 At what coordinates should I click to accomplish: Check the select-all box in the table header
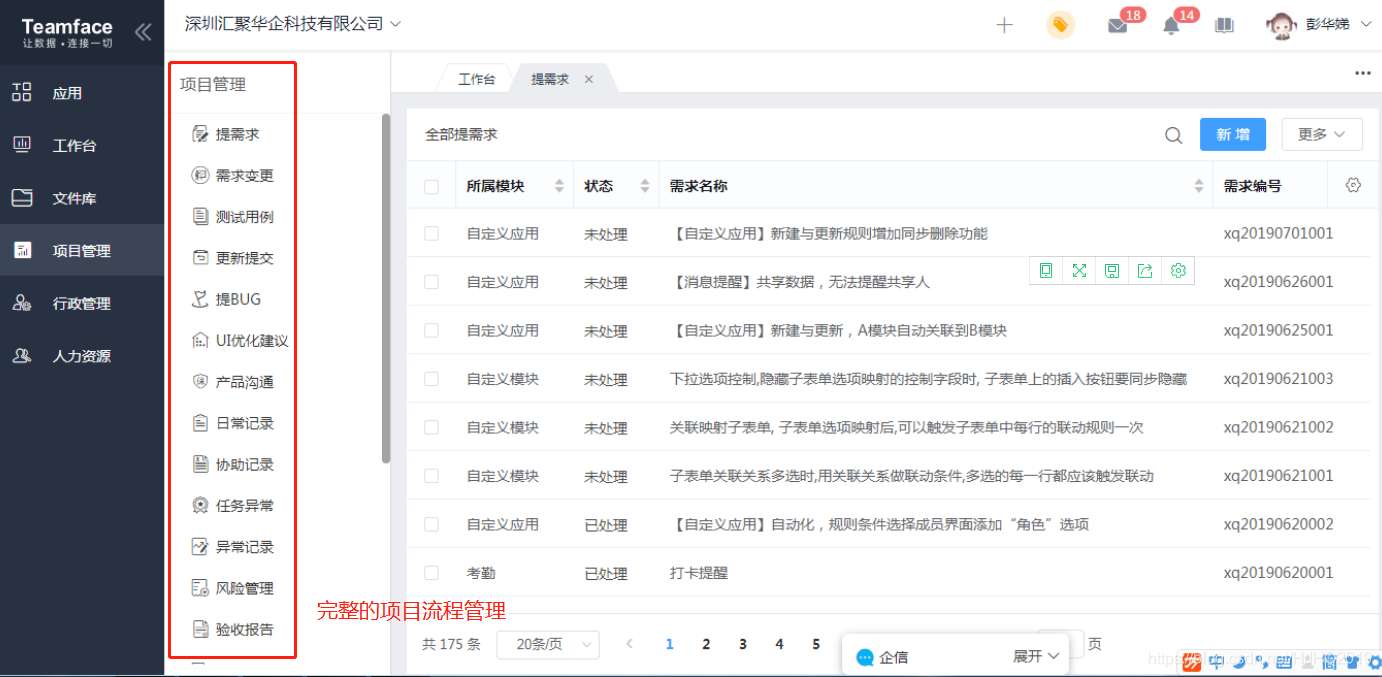point(432,185)
